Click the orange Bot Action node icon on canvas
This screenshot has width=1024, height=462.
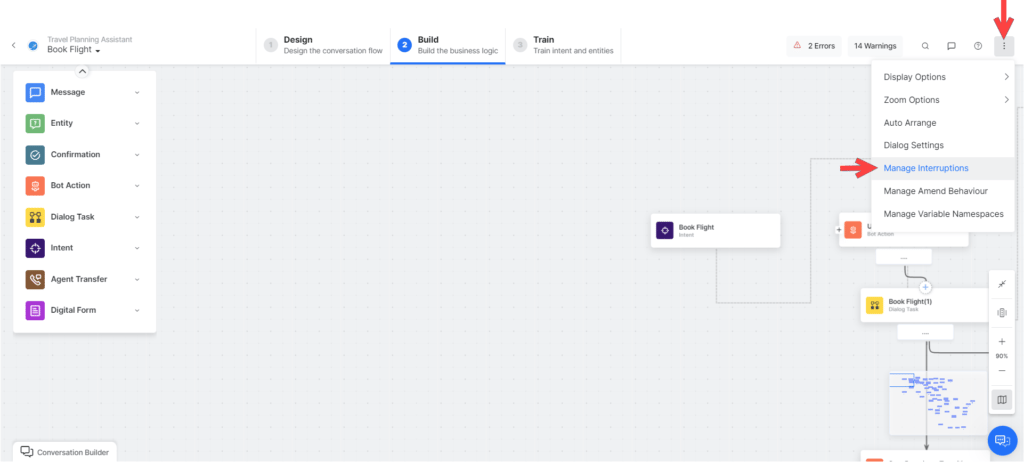pos(853,230)
